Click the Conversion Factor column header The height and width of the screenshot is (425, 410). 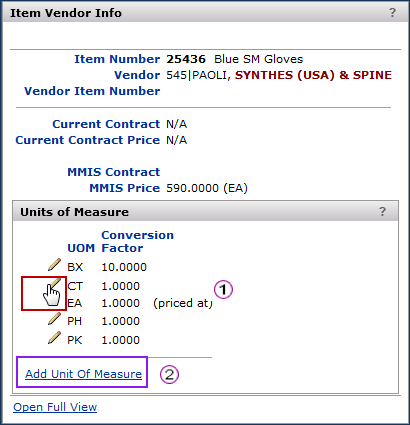point(137,241)
